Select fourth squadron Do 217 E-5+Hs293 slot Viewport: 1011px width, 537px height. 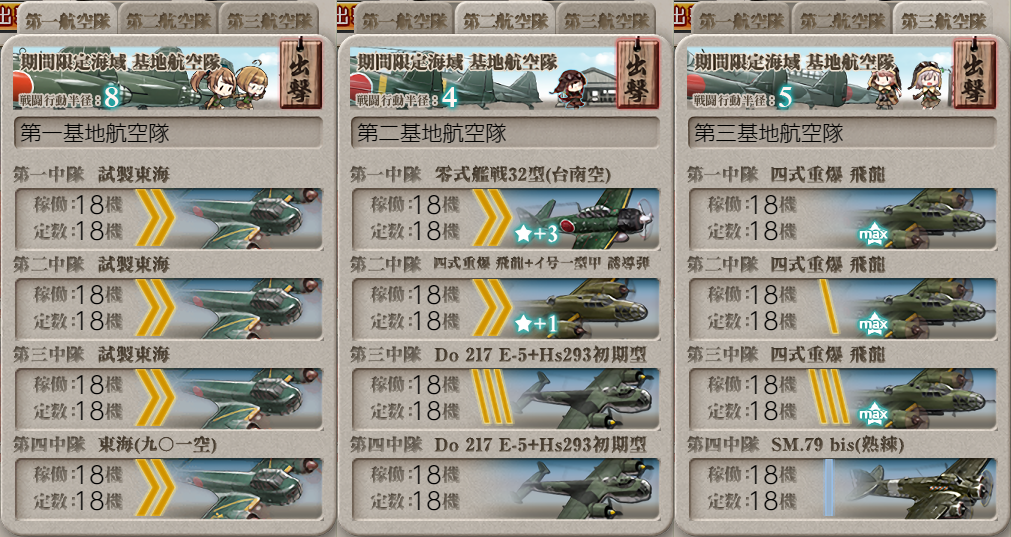[x=505, y=489]
